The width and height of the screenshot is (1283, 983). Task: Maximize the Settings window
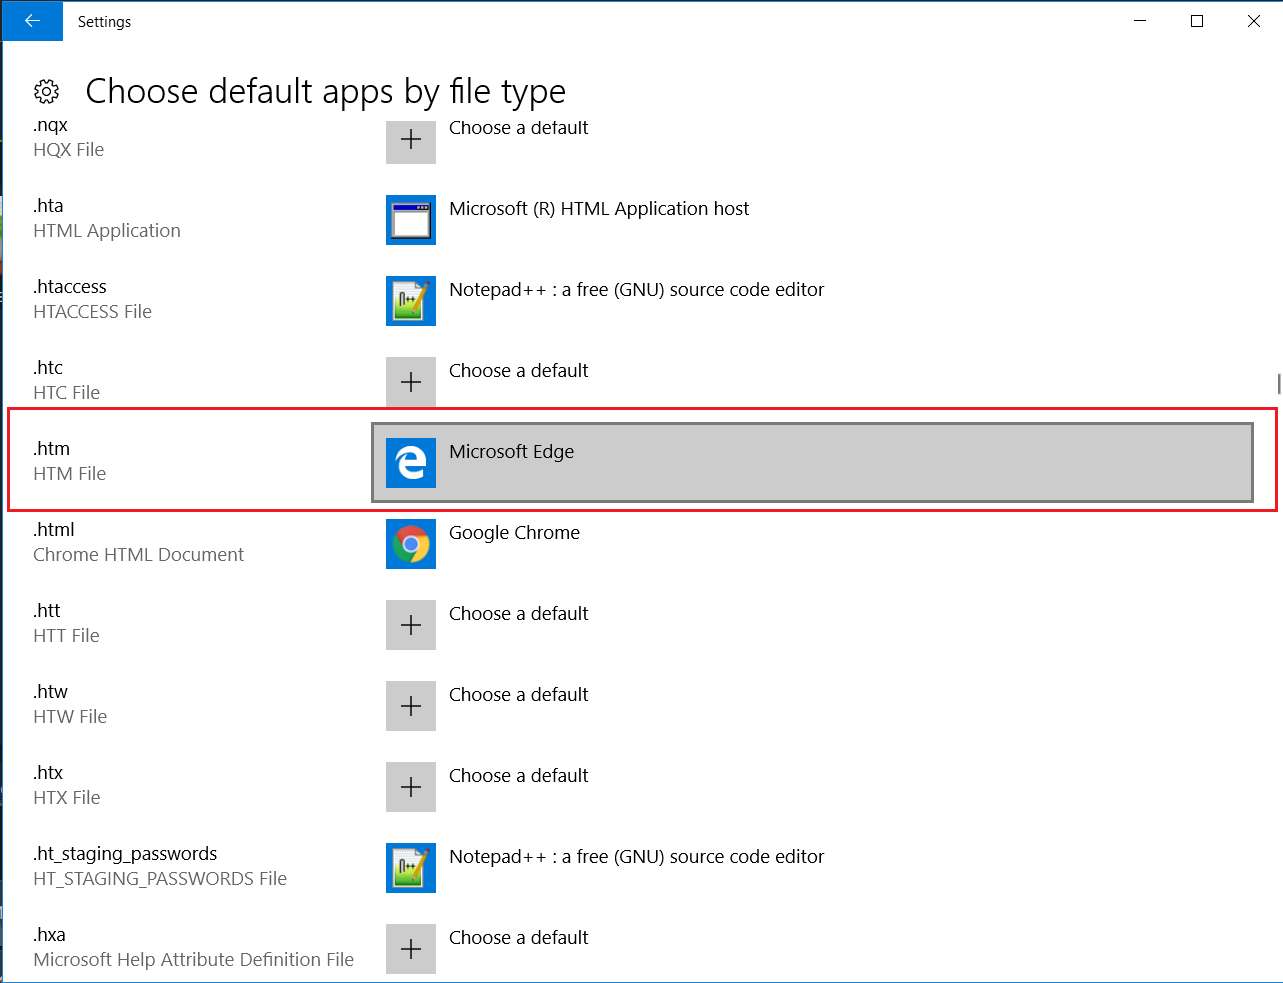point(1197,21)
